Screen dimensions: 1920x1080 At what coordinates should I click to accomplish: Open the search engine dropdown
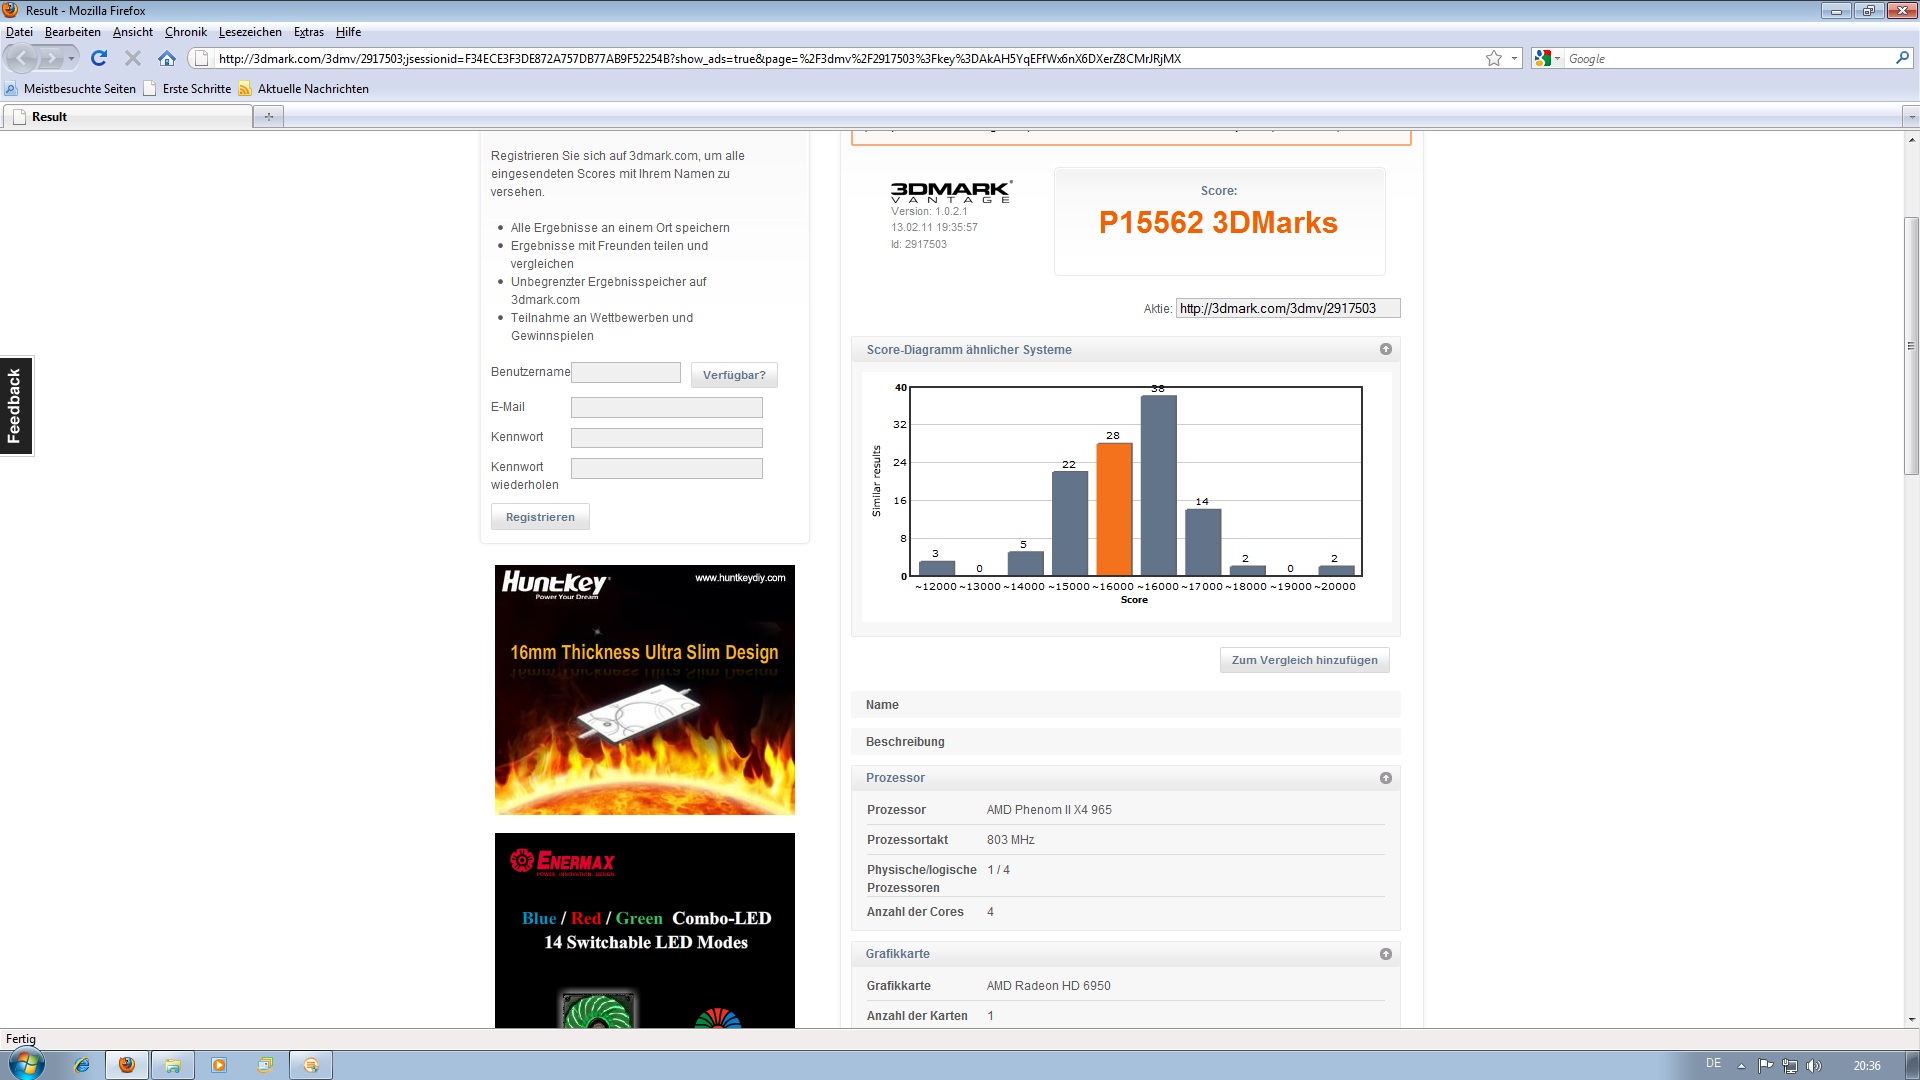(1548, 58)
